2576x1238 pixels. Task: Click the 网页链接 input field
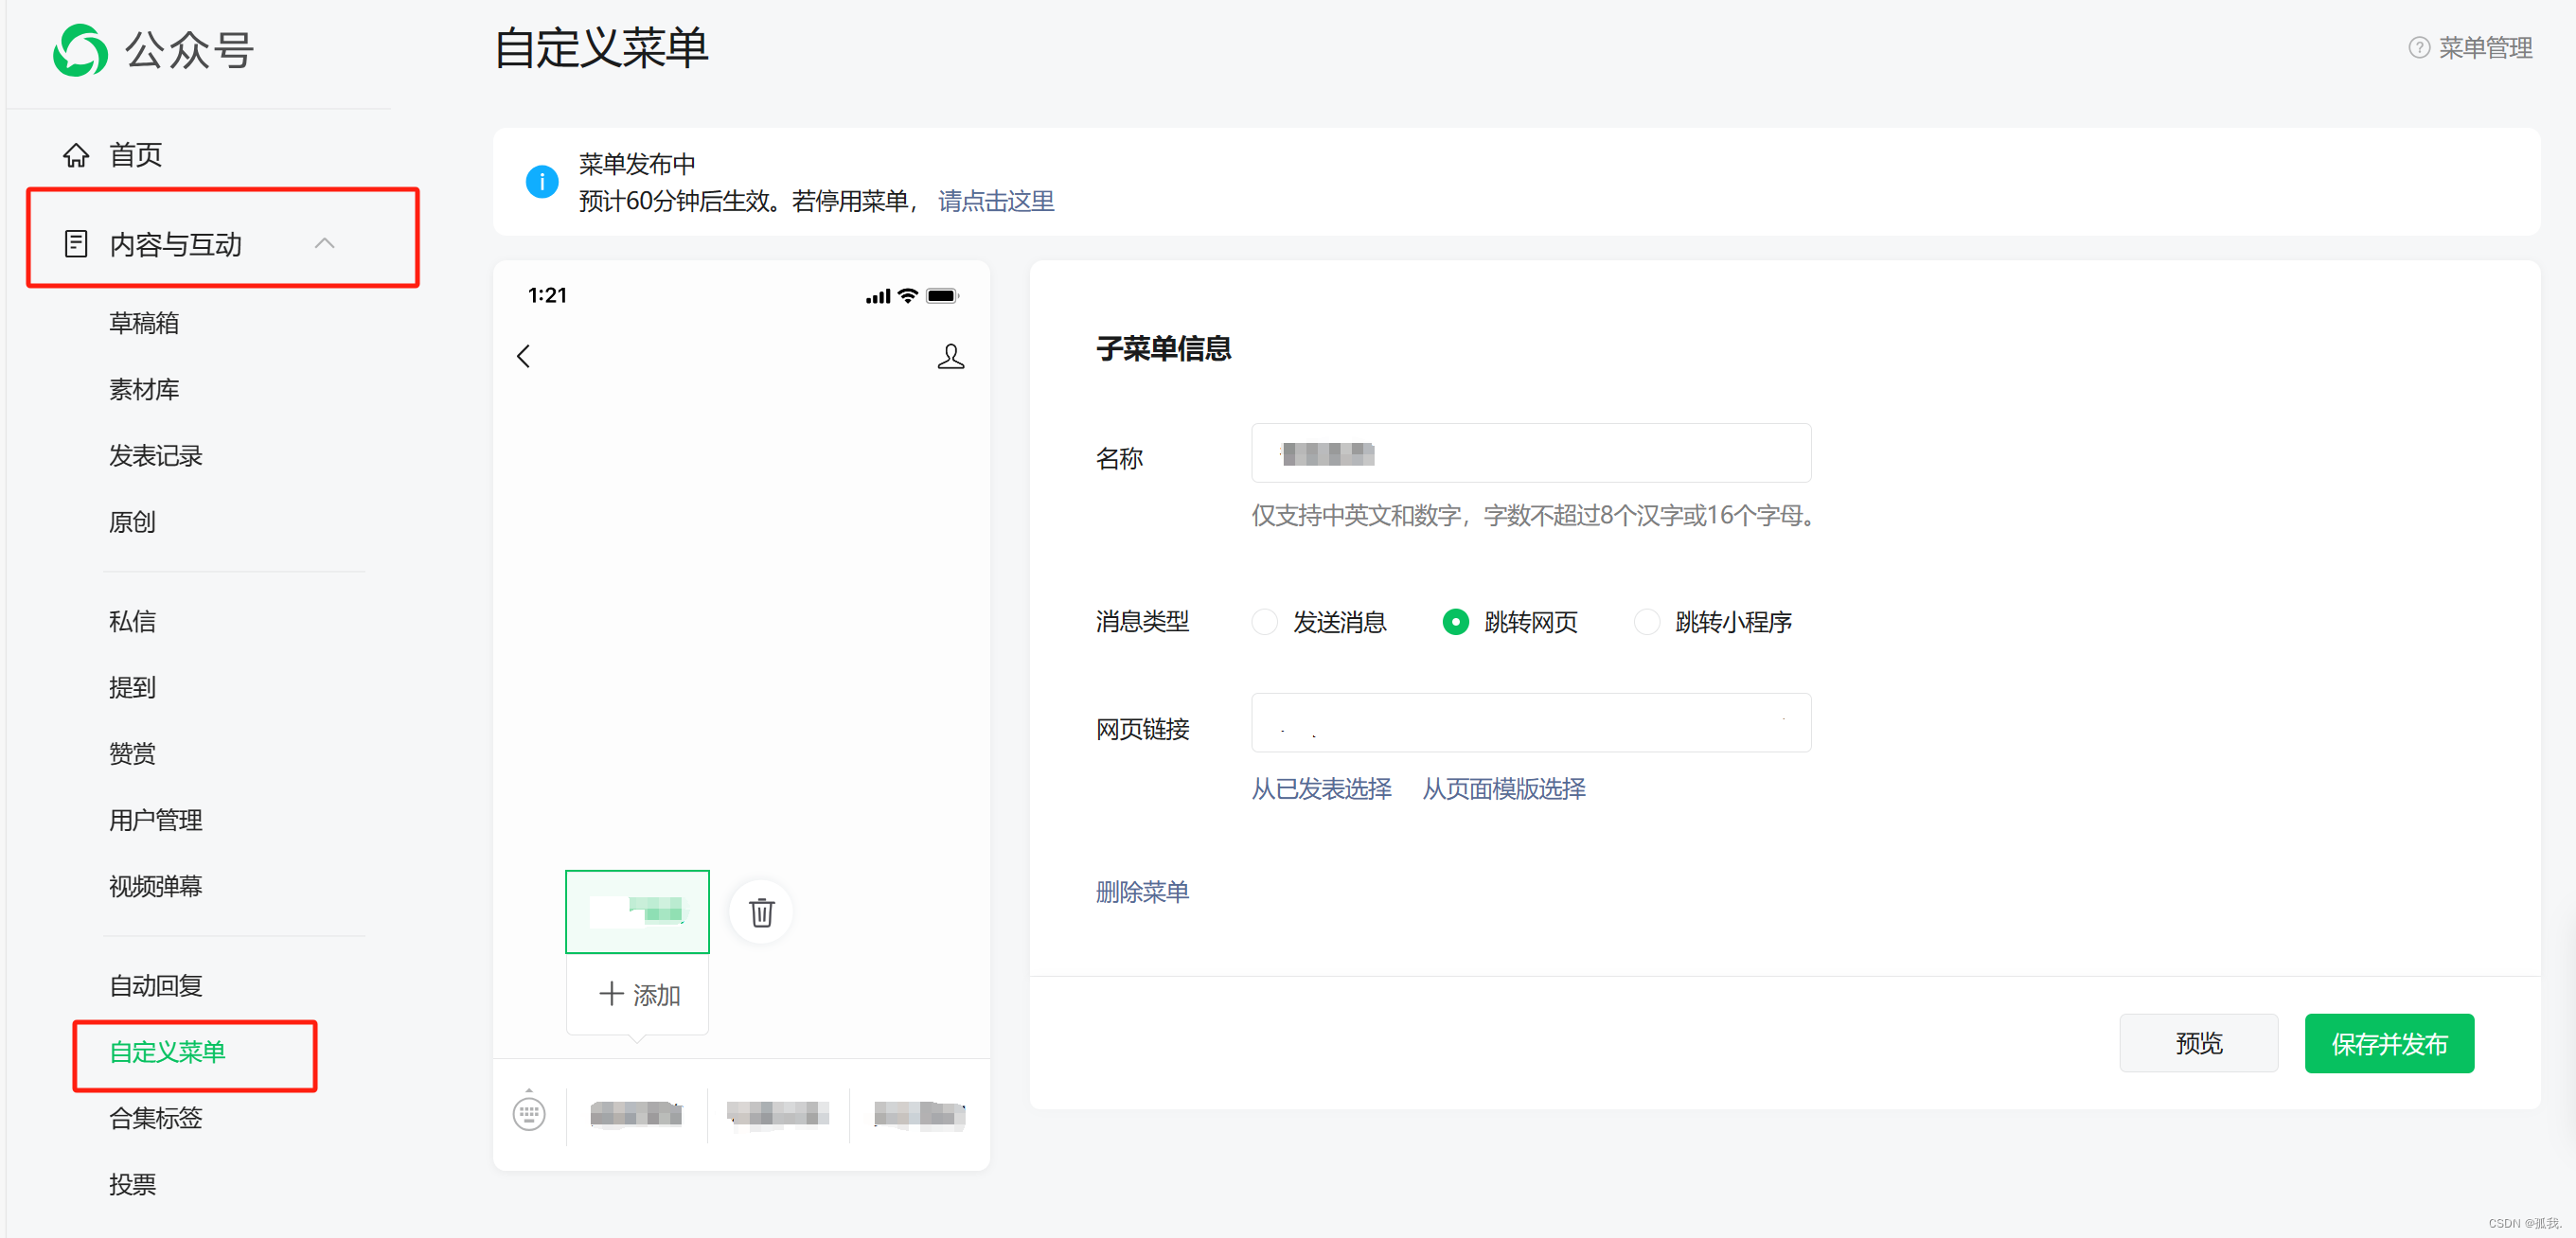pos(1530,723)
